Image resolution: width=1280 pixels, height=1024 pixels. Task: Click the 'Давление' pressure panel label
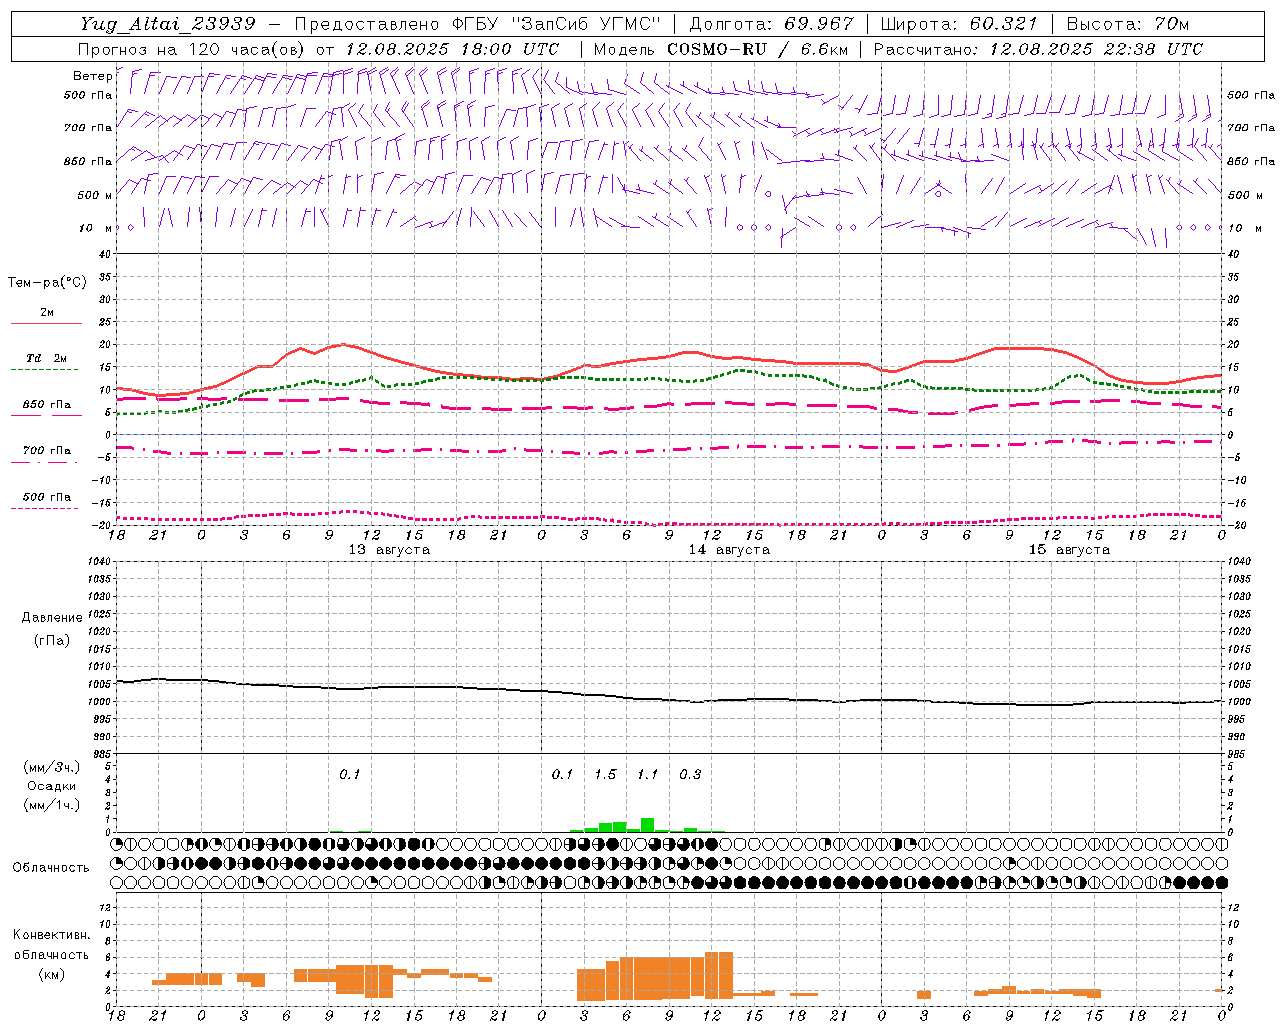(52, 618)
